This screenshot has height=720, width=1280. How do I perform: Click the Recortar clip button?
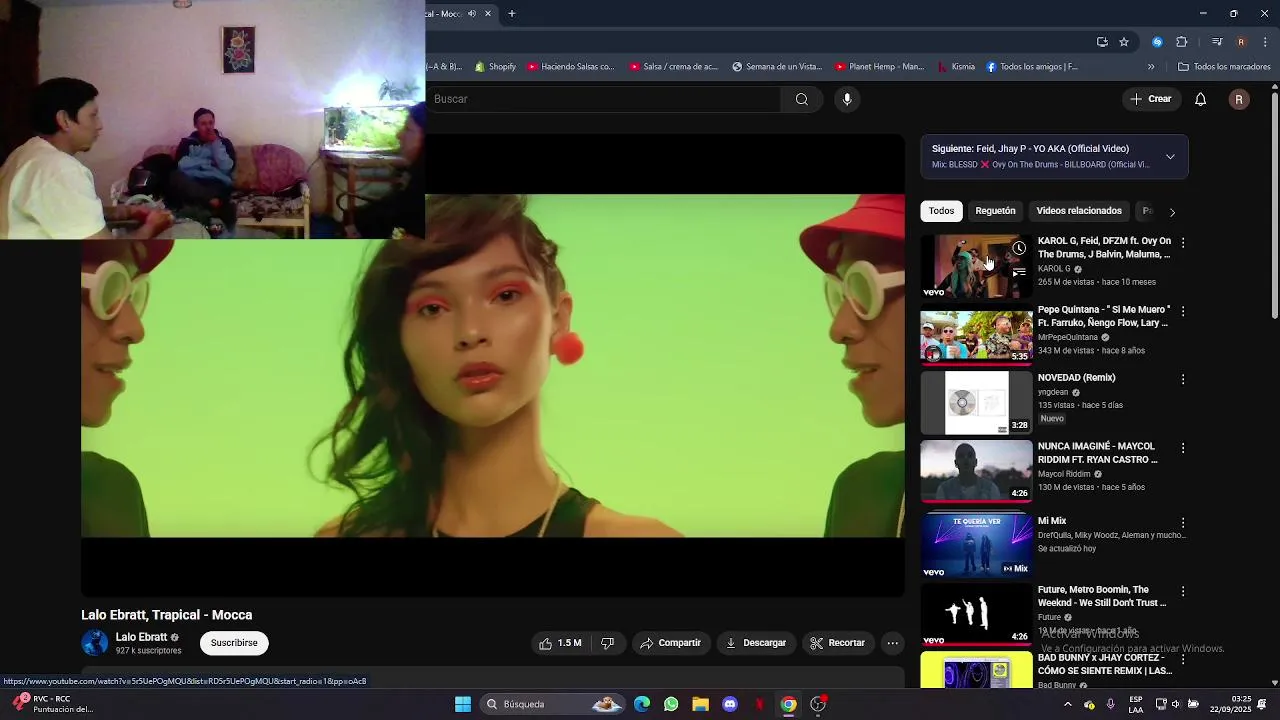tap(838, 643)
